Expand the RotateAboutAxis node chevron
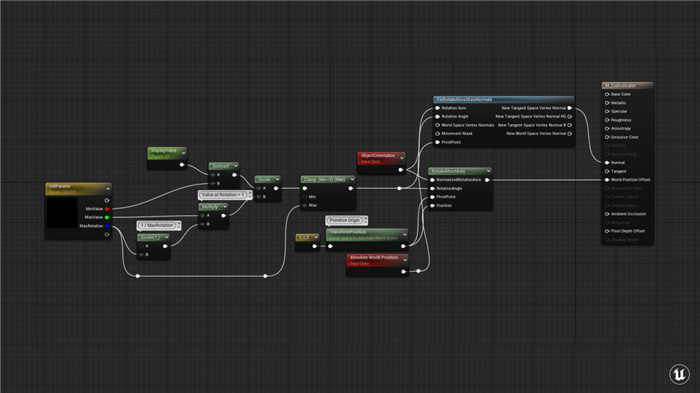 pos(488,171)
